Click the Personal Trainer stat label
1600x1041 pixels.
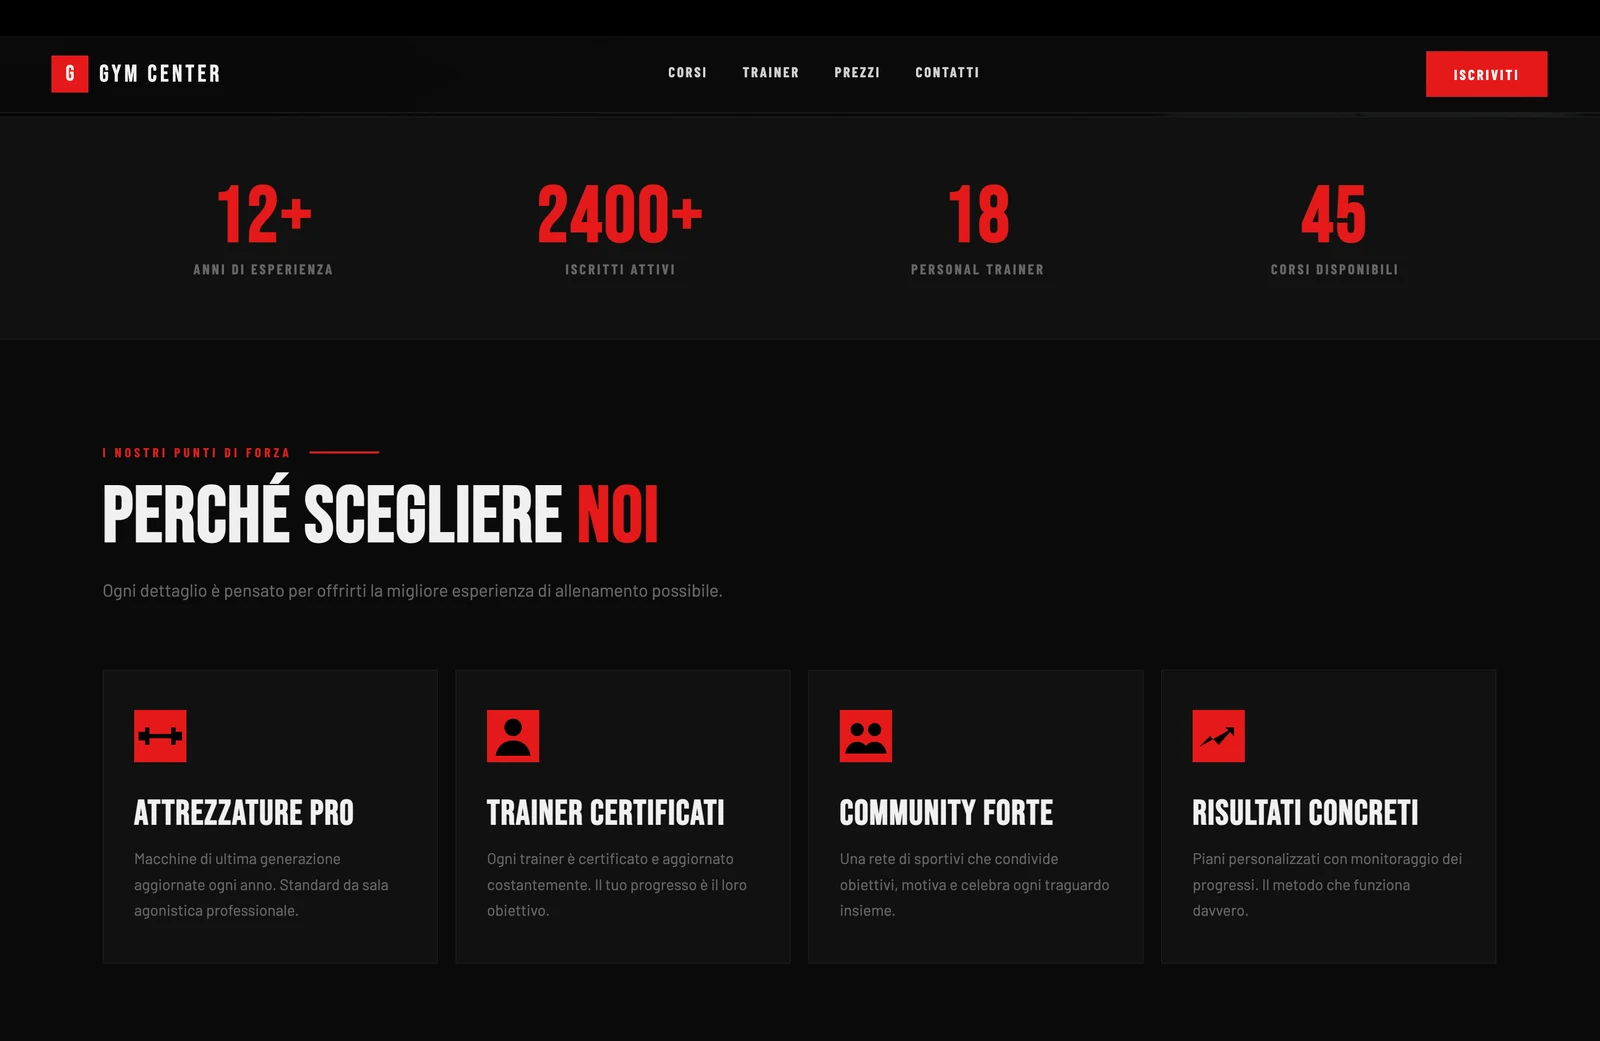tap(977, 270)
